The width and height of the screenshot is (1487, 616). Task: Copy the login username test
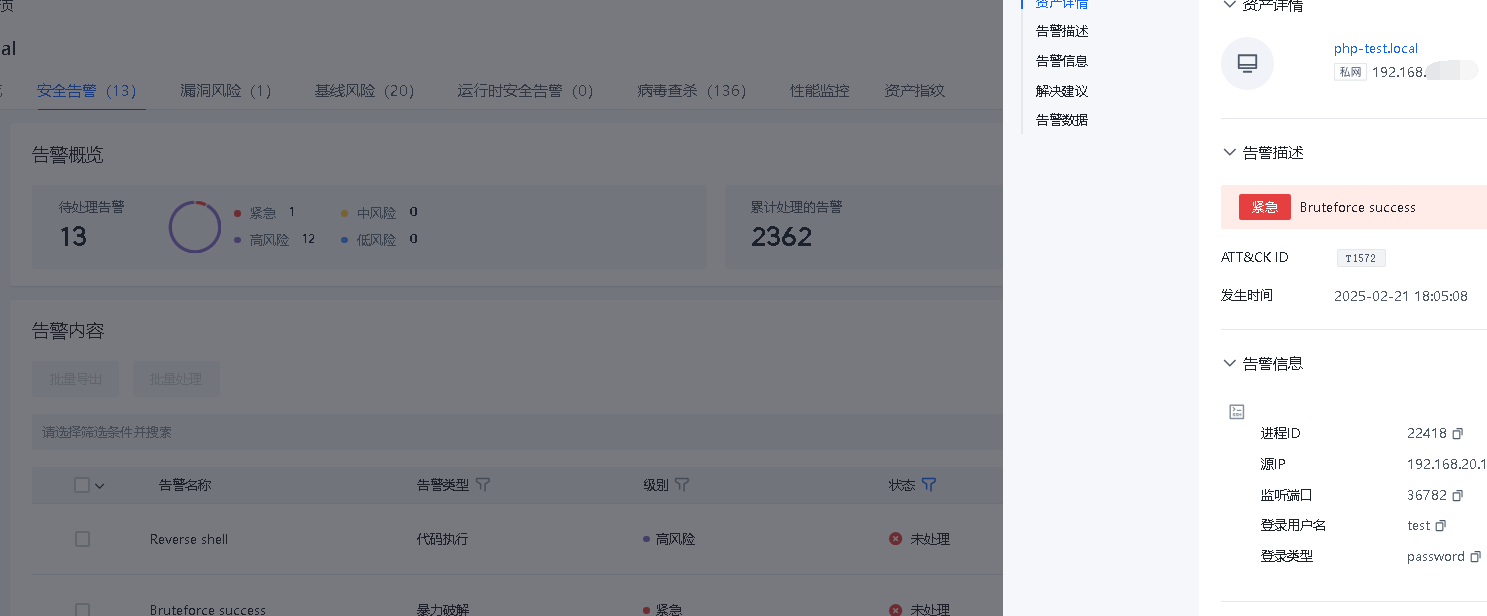[x=1440, y=526]
